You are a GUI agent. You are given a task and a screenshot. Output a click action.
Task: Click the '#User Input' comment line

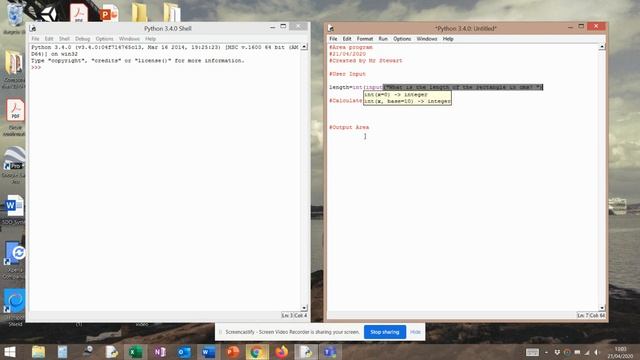point(347,74)
